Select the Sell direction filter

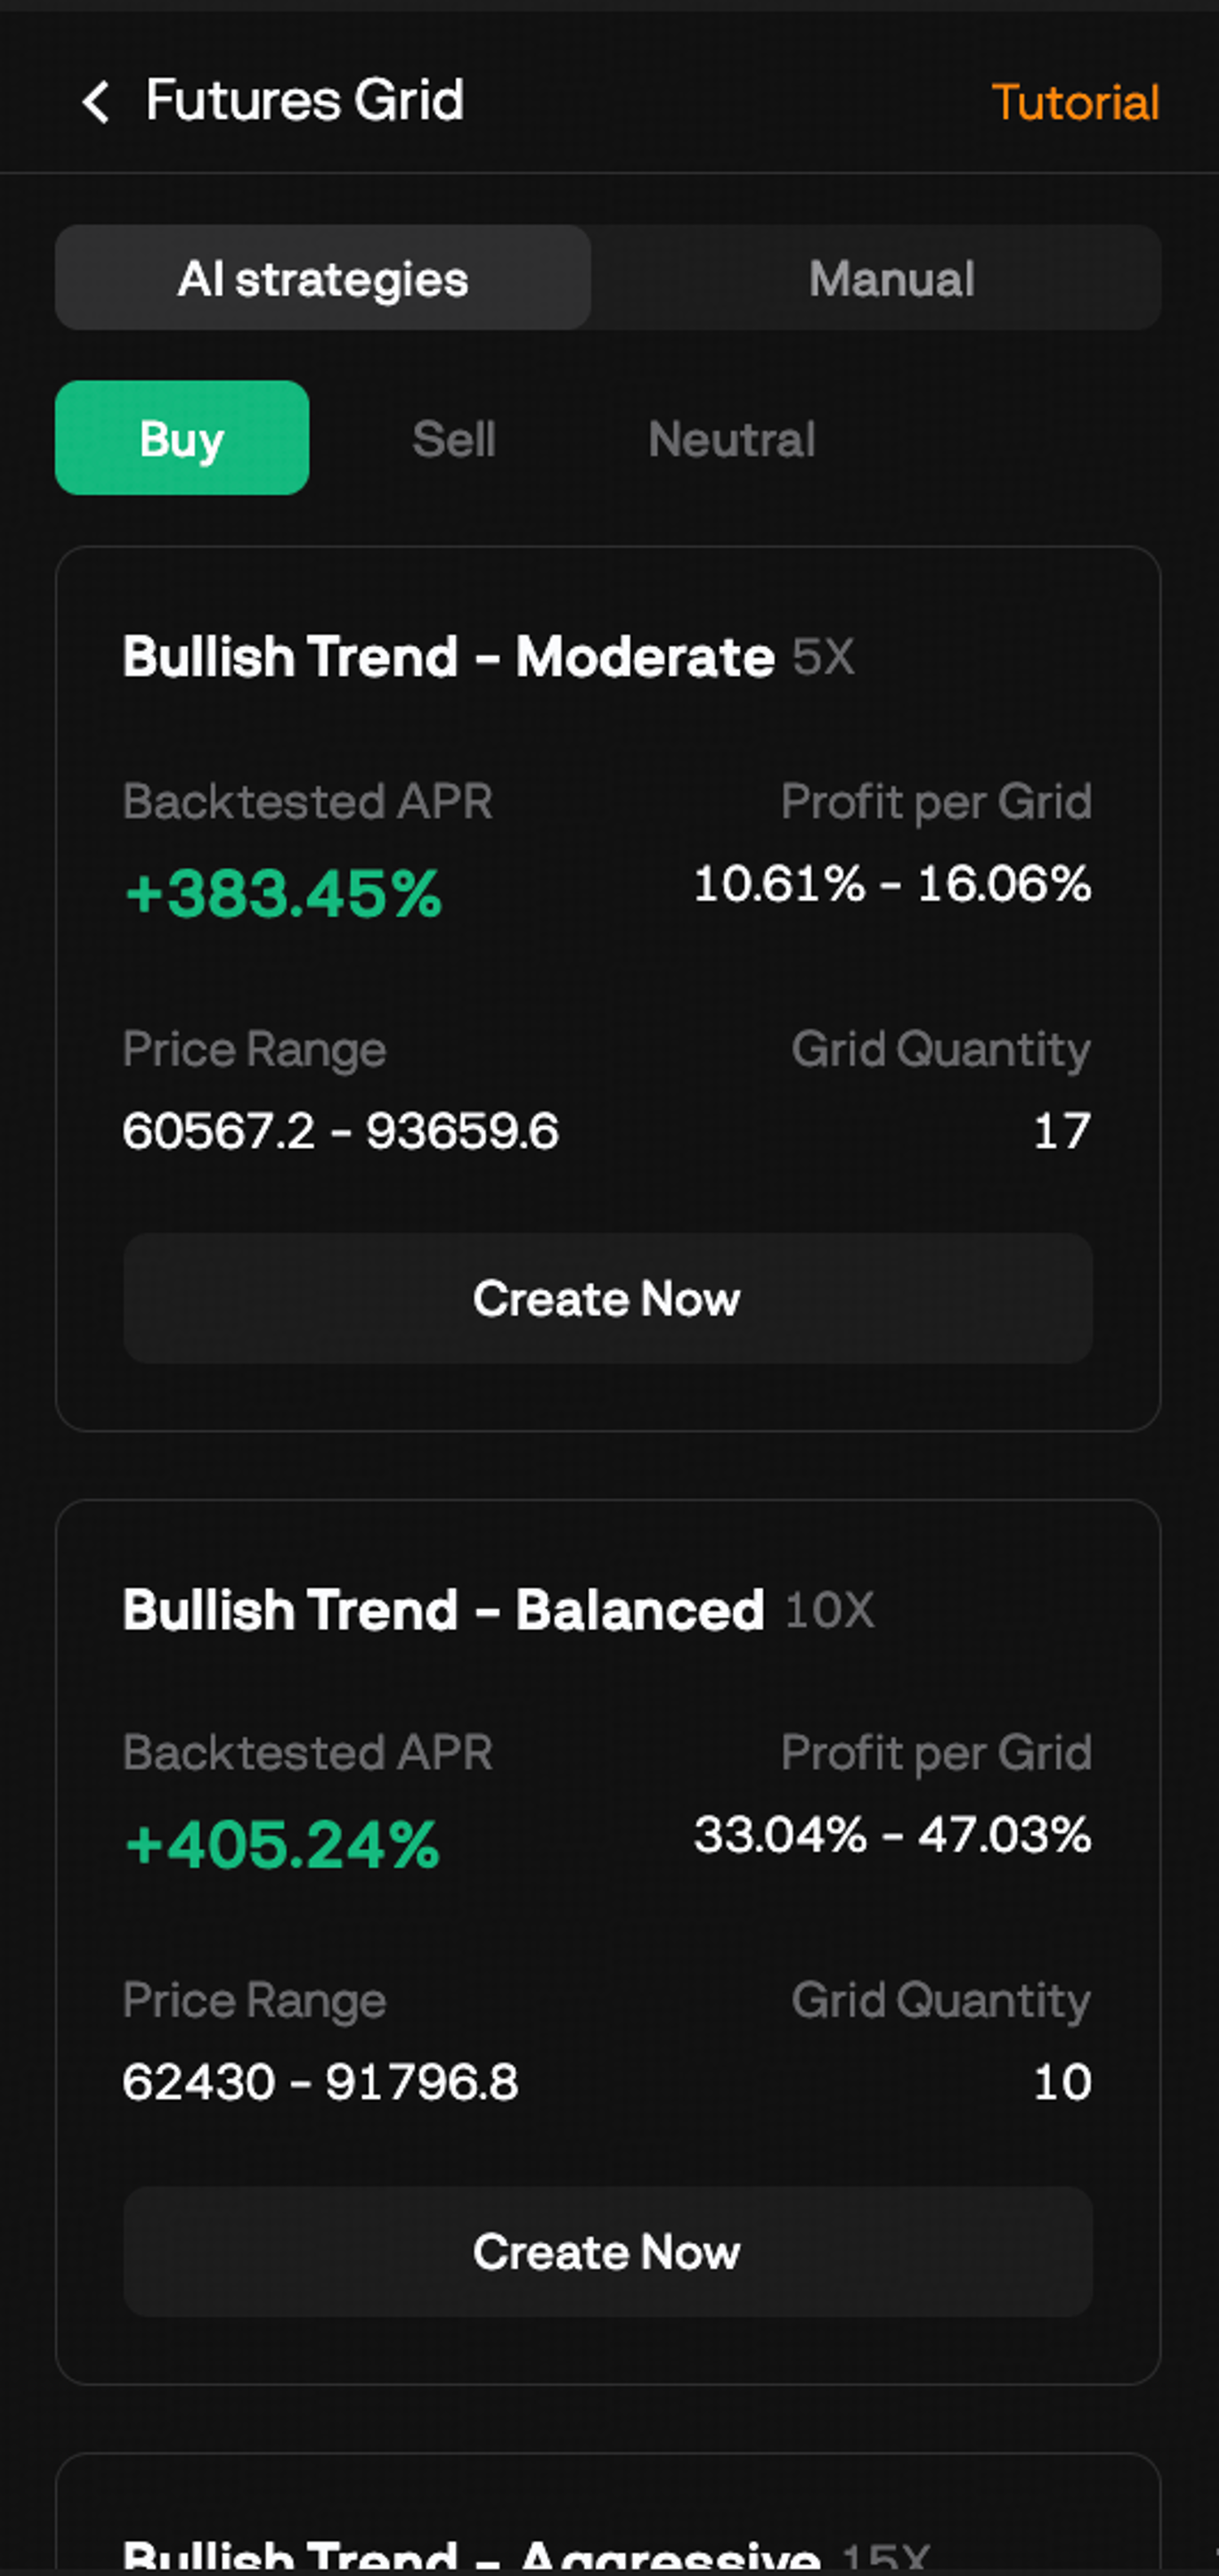click(x=454, y=439)
